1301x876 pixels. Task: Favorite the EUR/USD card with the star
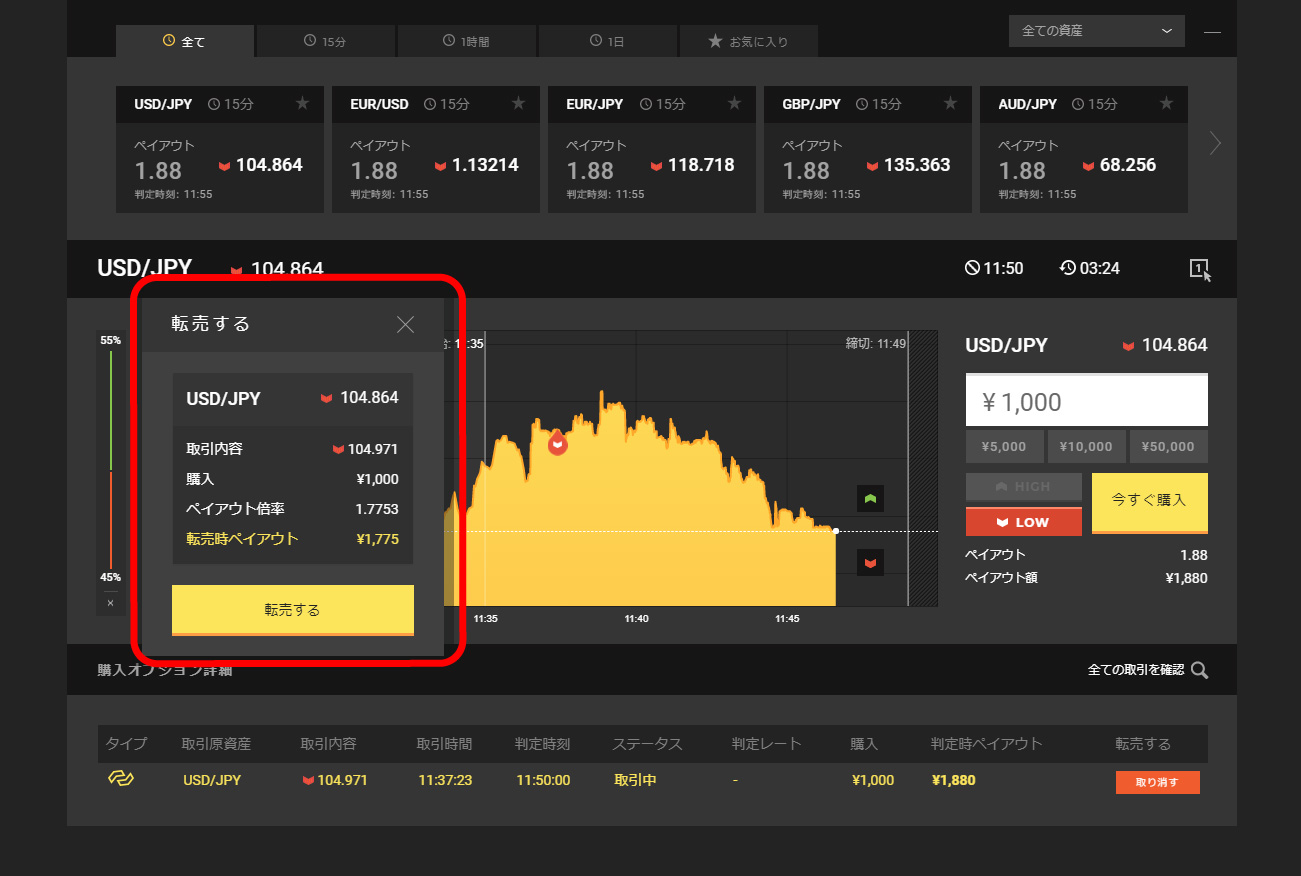518,103
